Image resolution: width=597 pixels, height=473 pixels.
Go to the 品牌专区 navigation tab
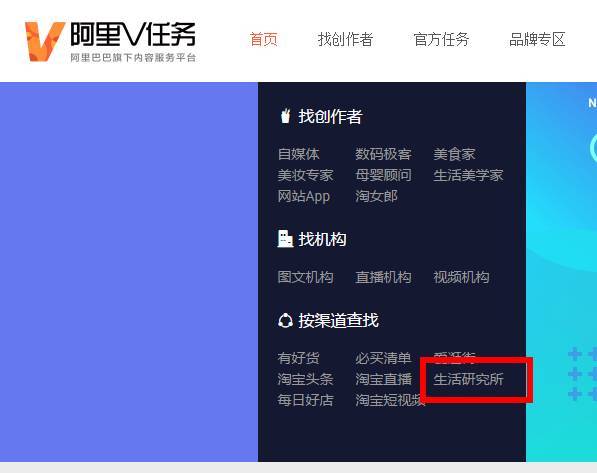(537, 39)
